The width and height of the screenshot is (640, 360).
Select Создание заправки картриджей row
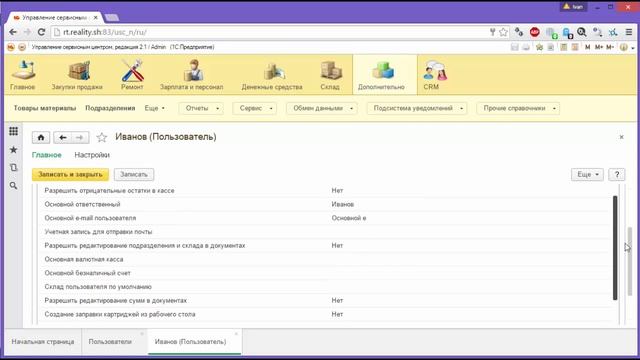[x=328, y=314]
